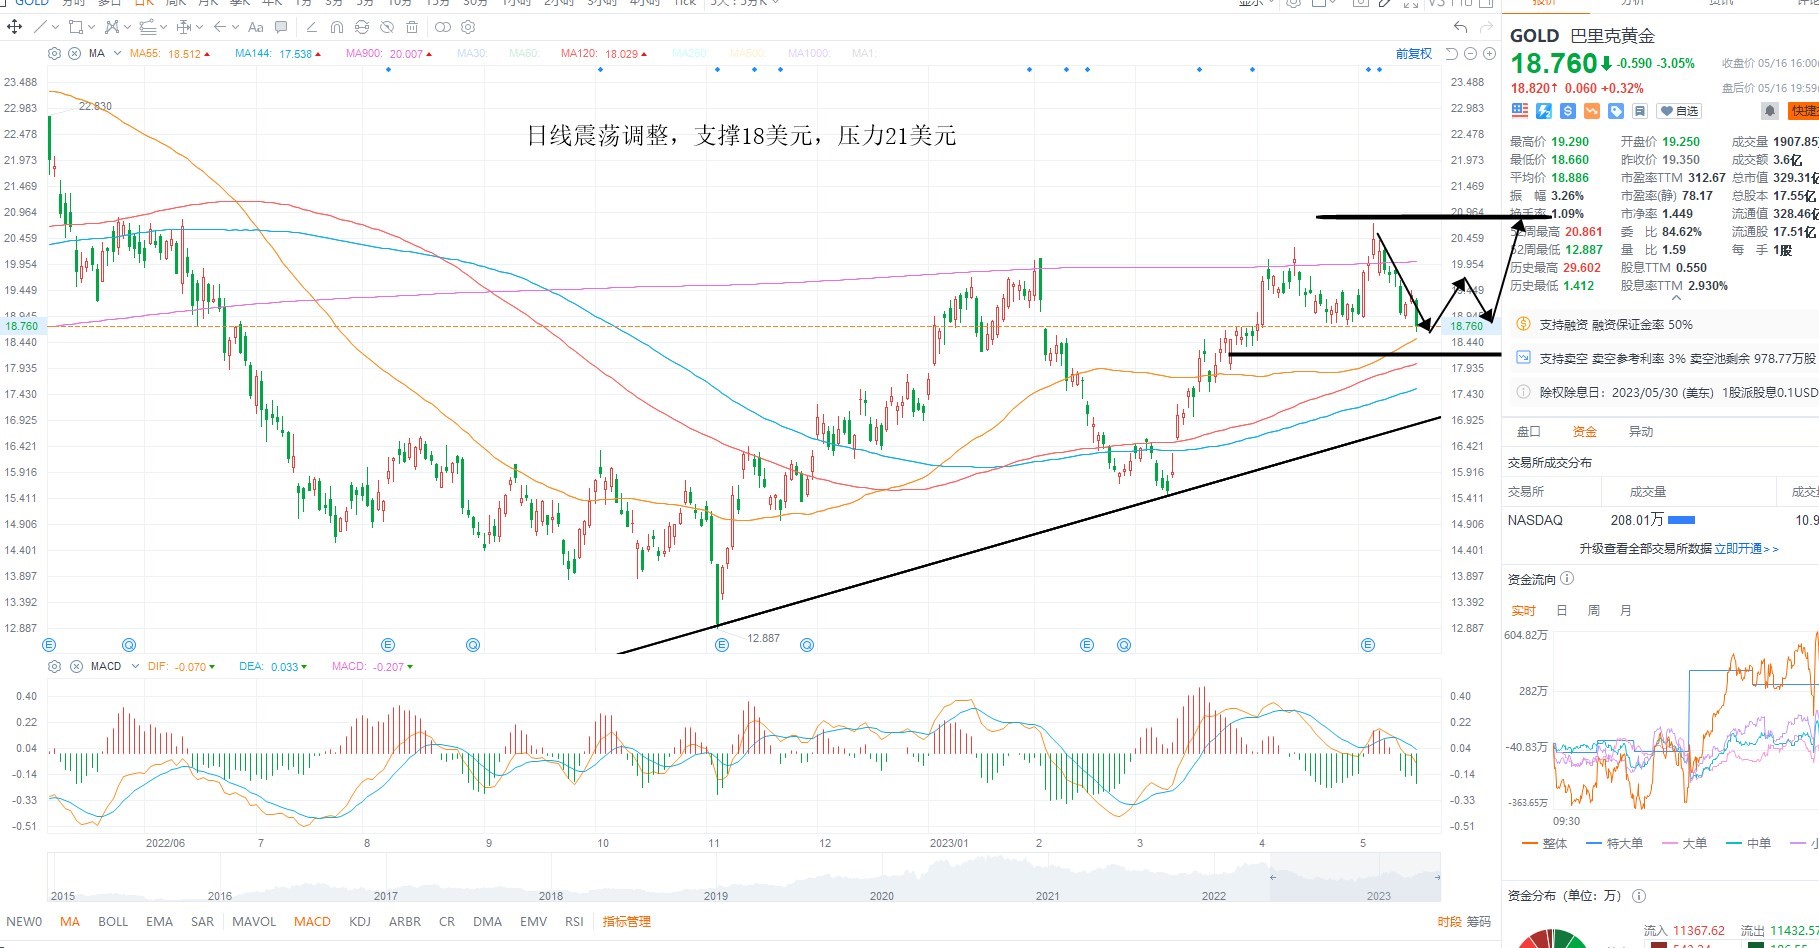This screenshot has width=1819, height=948.
Task: Click the blue dollar sign icon
Action: click(1568, 111)
